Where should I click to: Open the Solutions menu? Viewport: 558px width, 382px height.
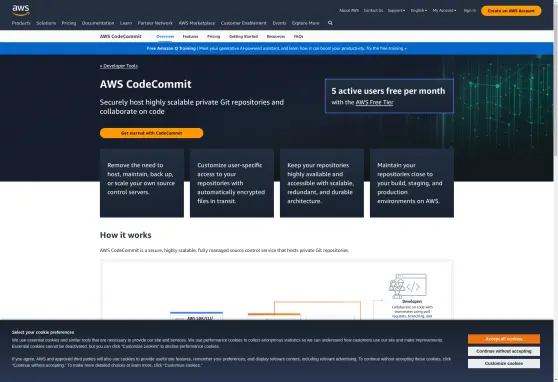[x=46, y=23]
